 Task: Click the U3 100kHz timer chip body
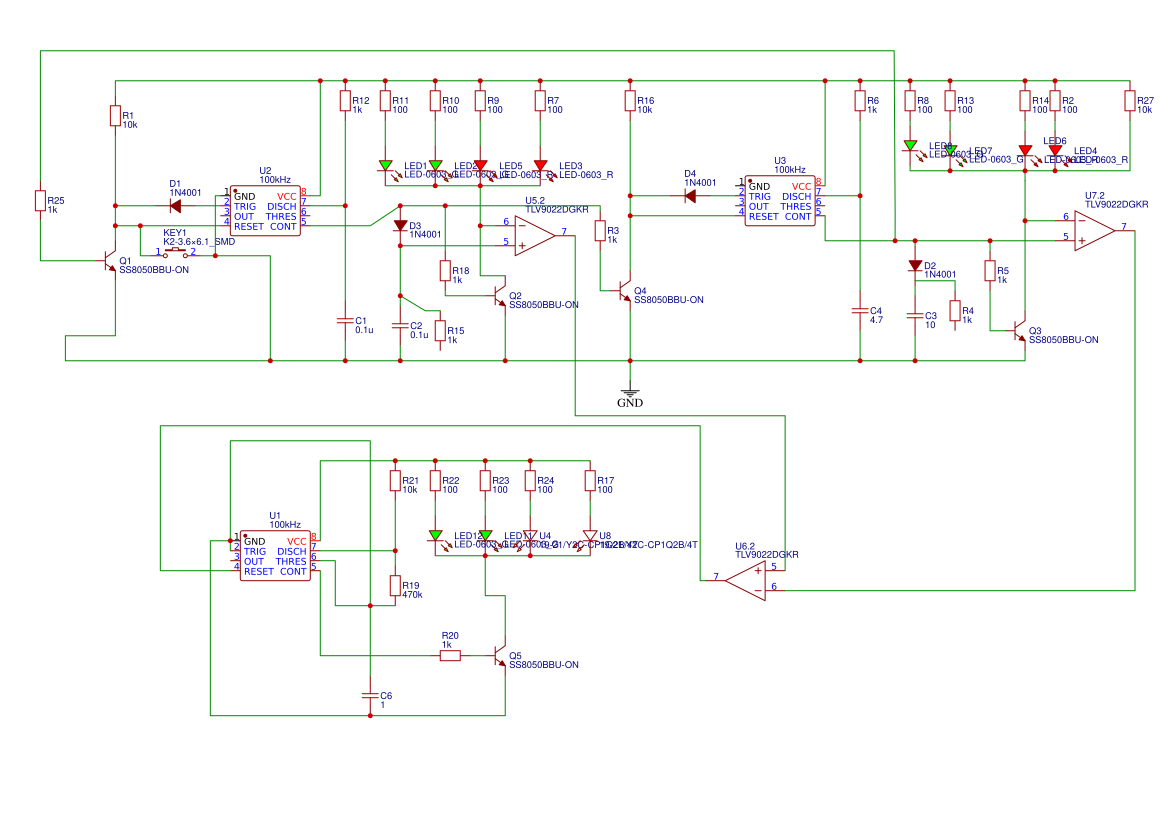pyautogui.click(x=781, y=201)
